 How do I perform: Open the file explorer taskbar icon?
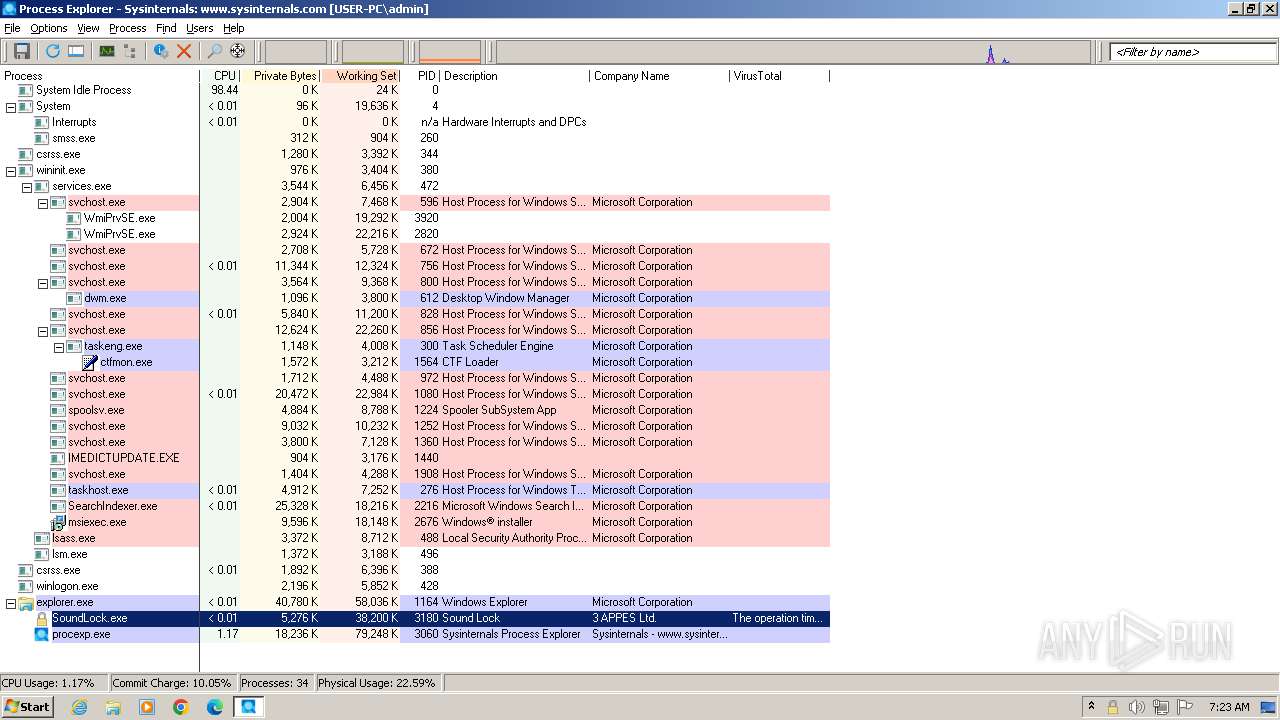point(113,707)
